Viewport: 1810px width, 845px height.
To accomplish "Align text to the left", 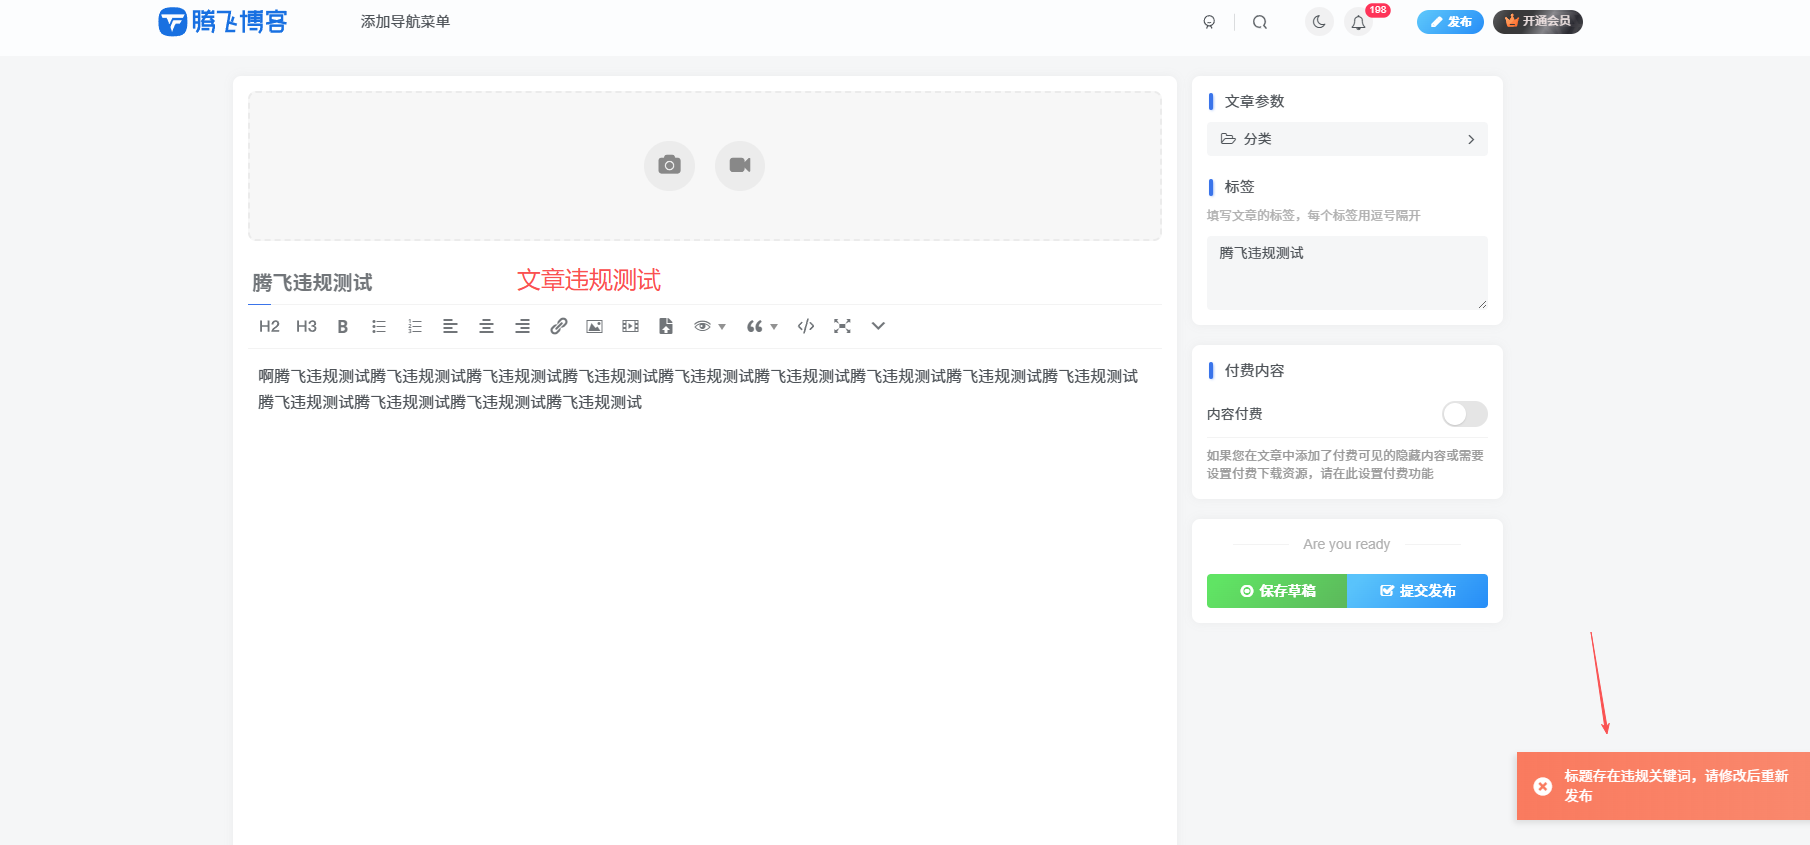I will (450, 326).
